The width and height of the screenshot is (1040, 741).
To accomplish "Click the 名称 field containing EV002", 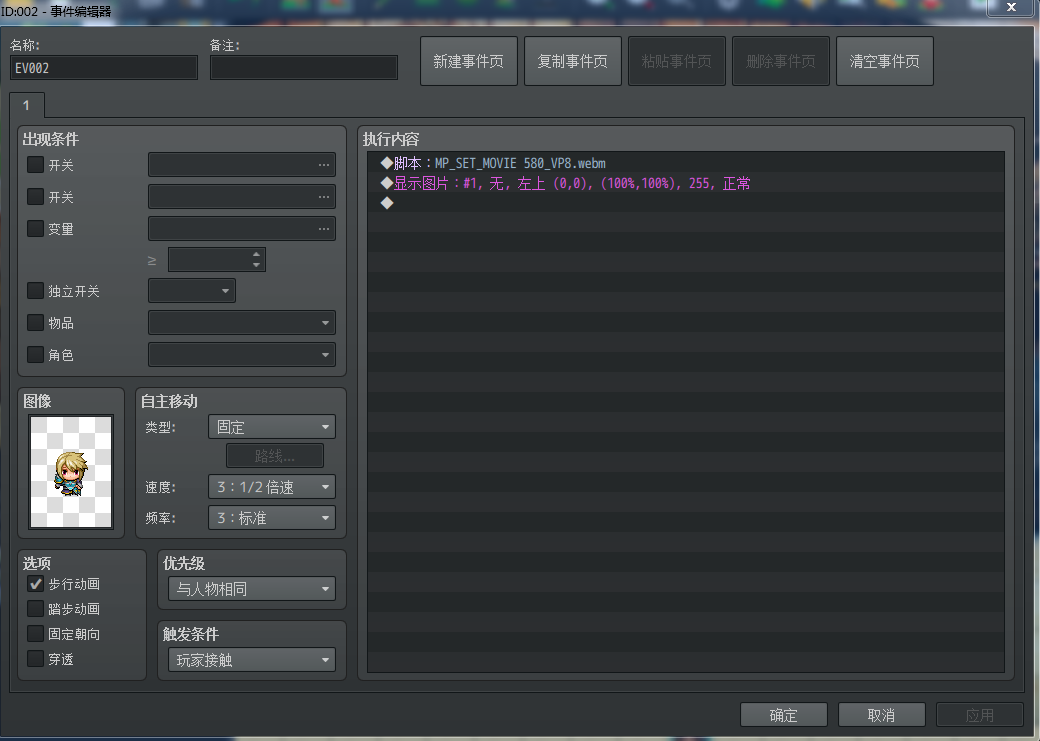I will point(104,68).
